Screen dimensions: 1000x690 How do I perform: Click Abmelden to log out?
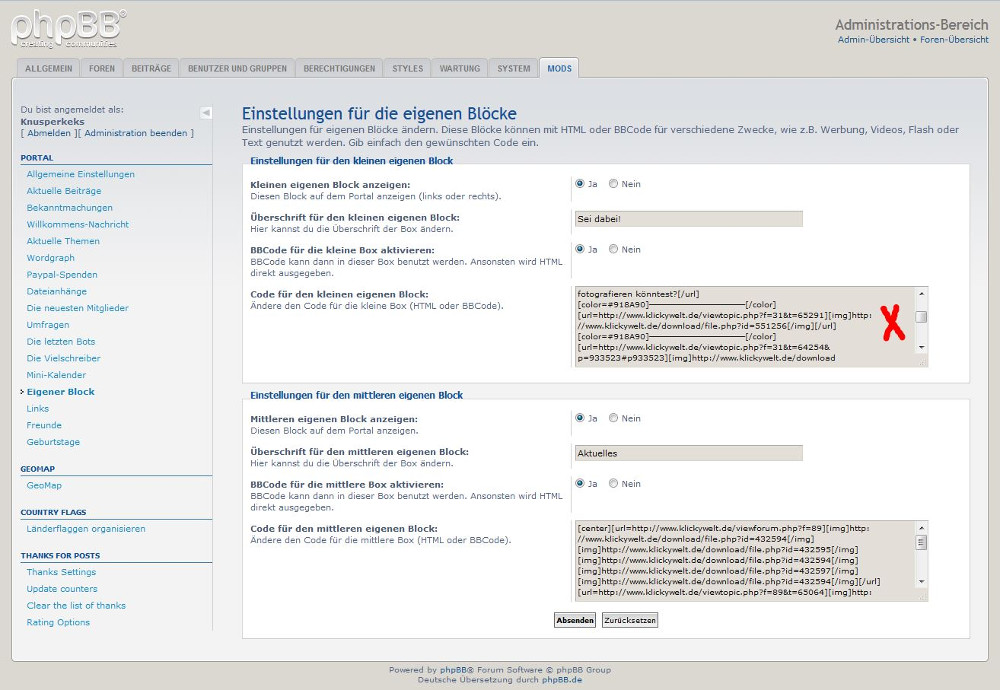49,133
